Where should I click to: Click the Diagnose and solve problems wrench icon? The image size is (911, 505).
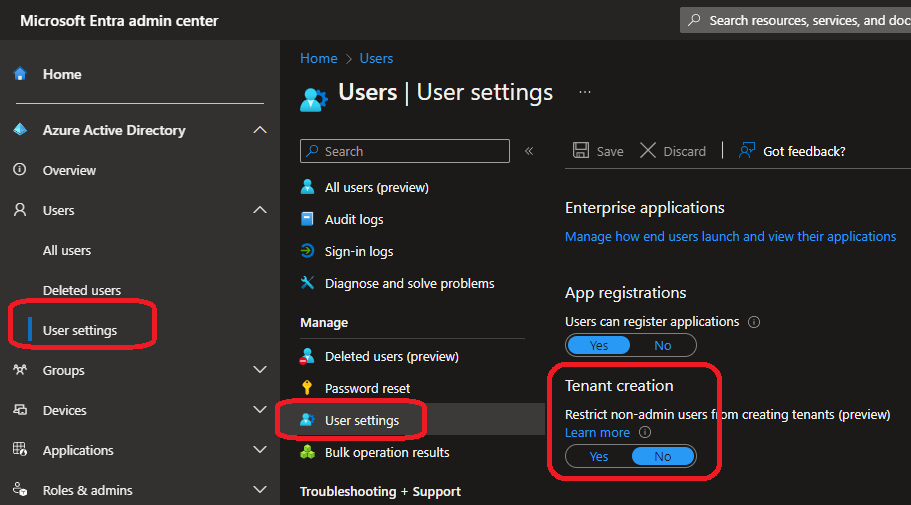coord(308,283)
